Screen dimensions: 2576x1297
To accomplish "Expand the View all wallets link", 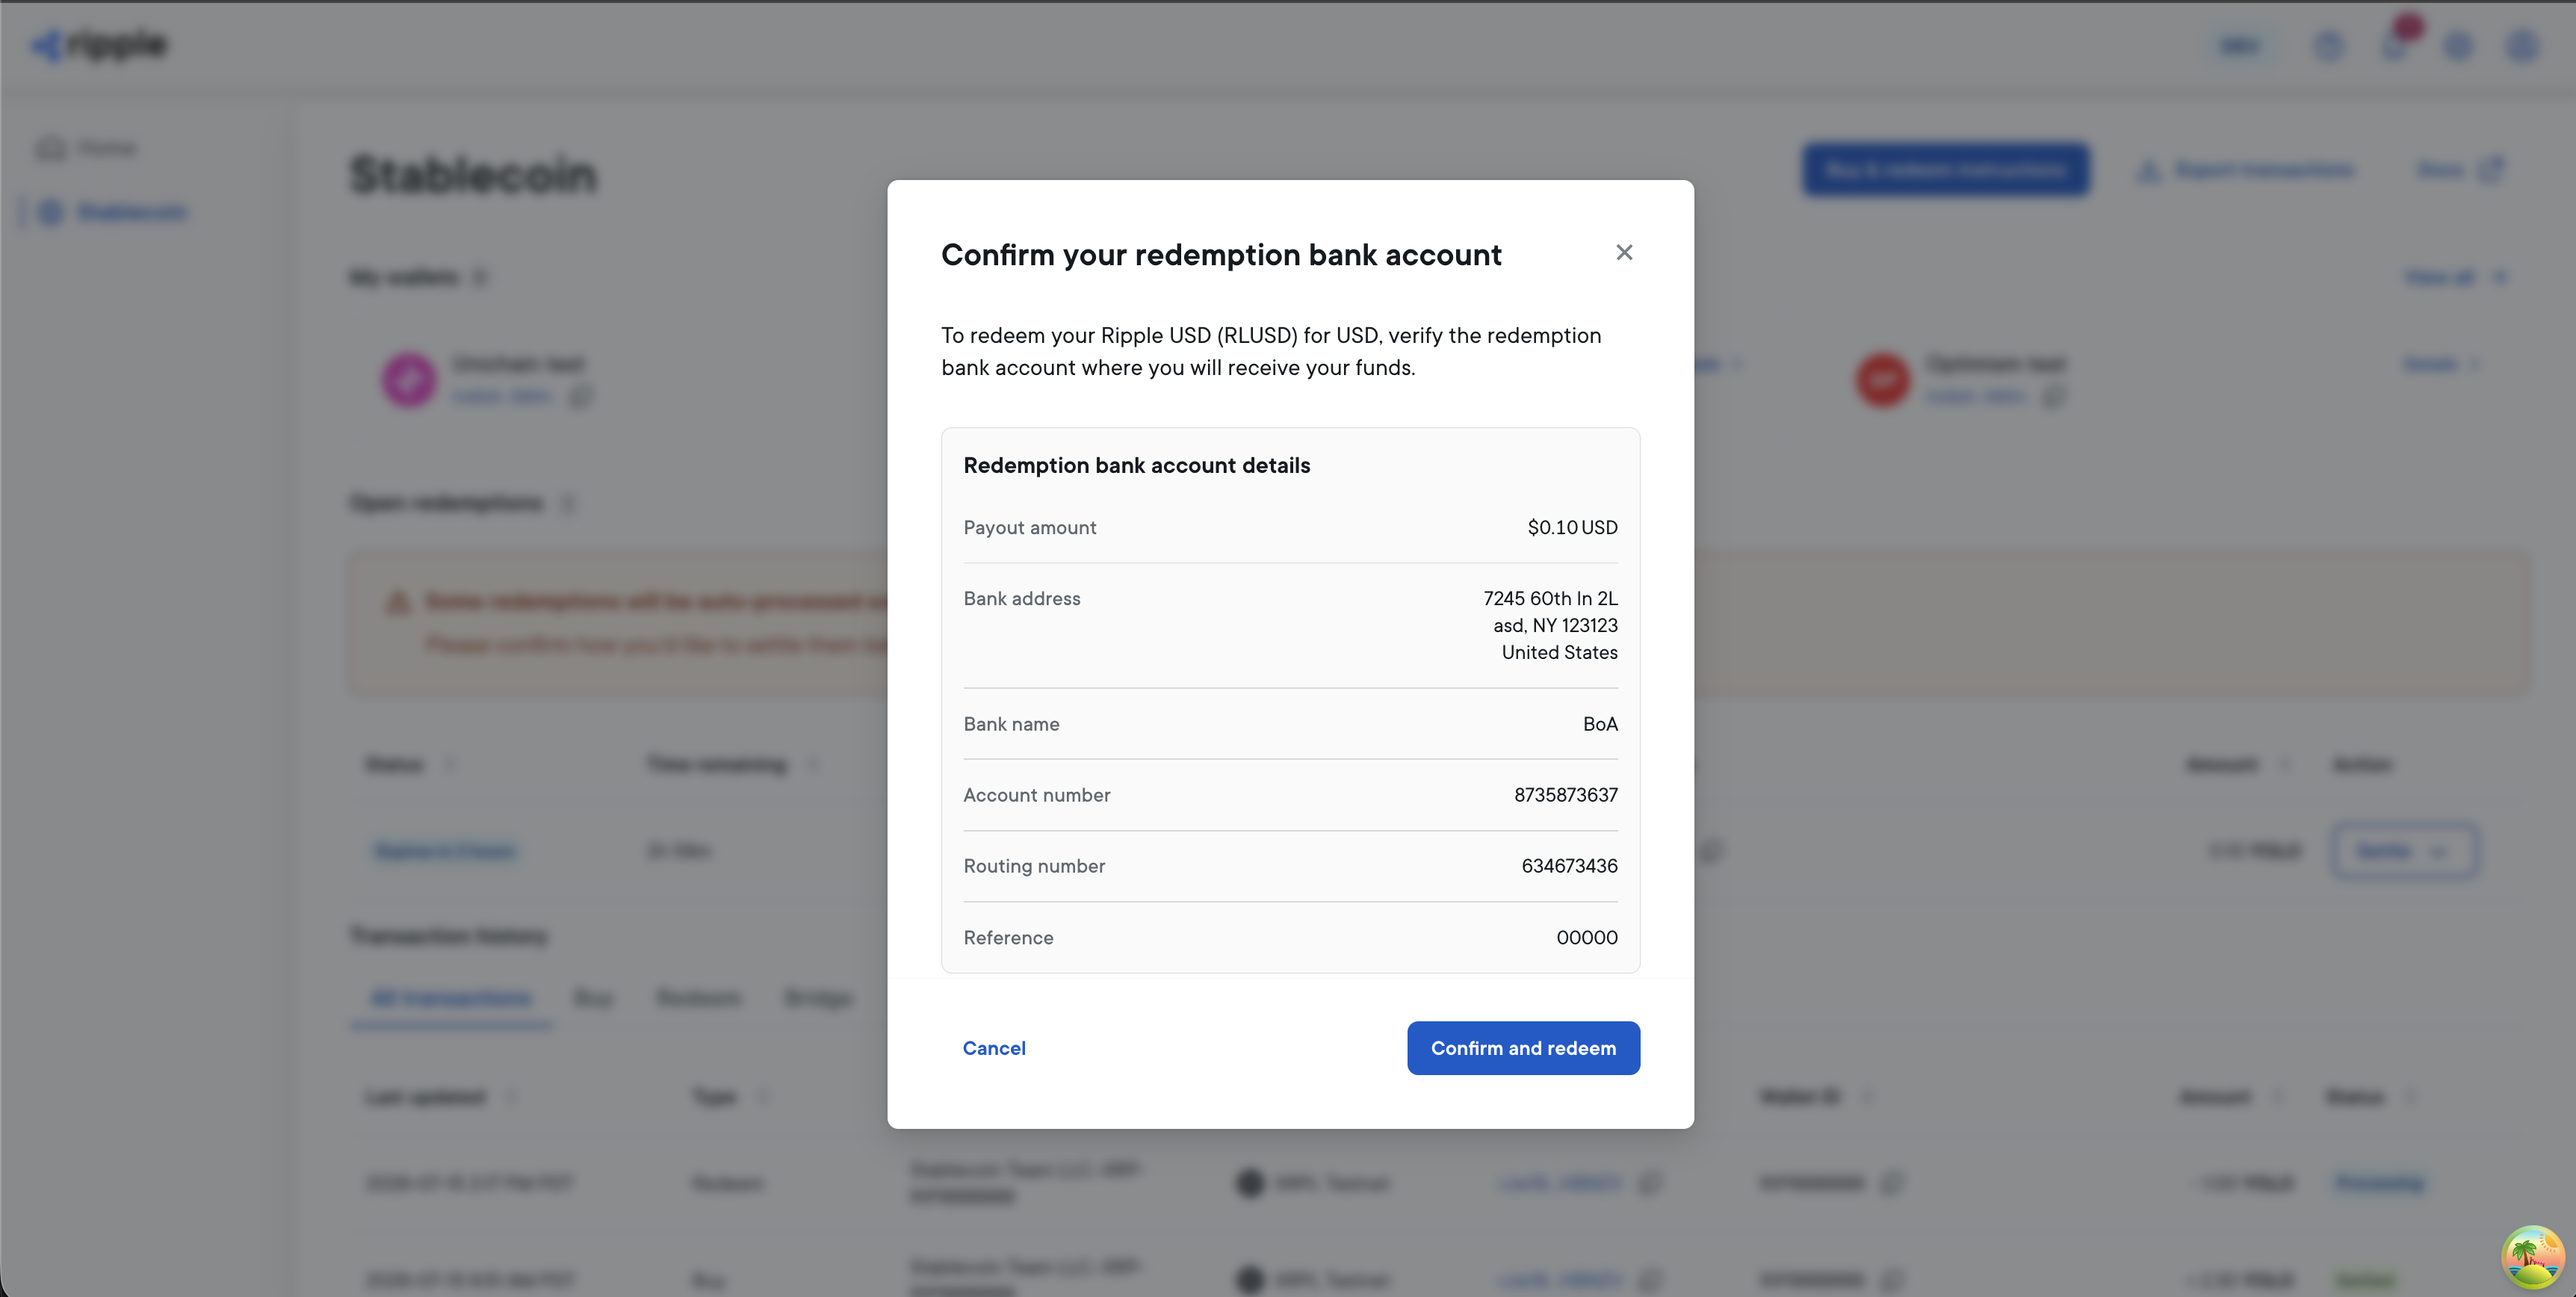I will pyautogui.click(x=2454, y=277).
